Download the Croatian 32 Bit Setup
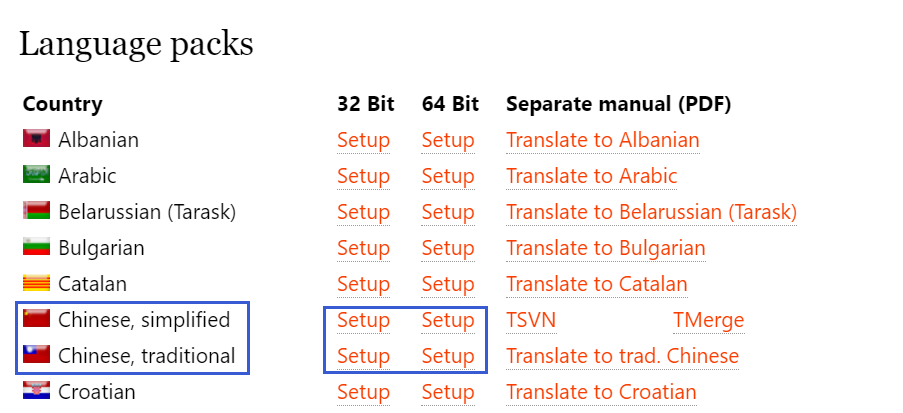This screenshot has height=413, width=903. click(363, 392)
